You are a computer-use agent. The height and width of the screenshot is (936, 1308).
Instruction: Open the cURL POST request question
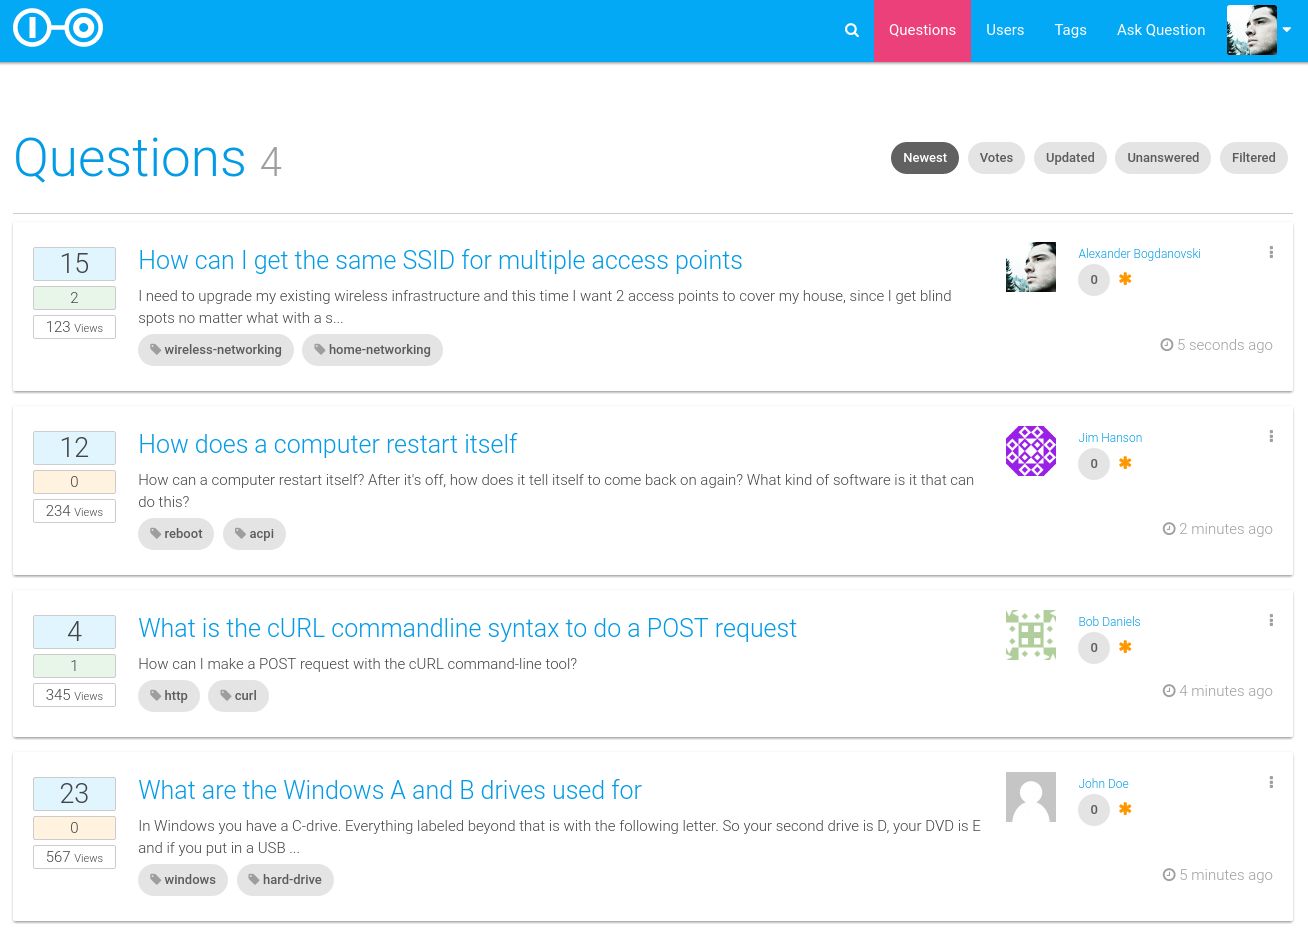[467, 628]
